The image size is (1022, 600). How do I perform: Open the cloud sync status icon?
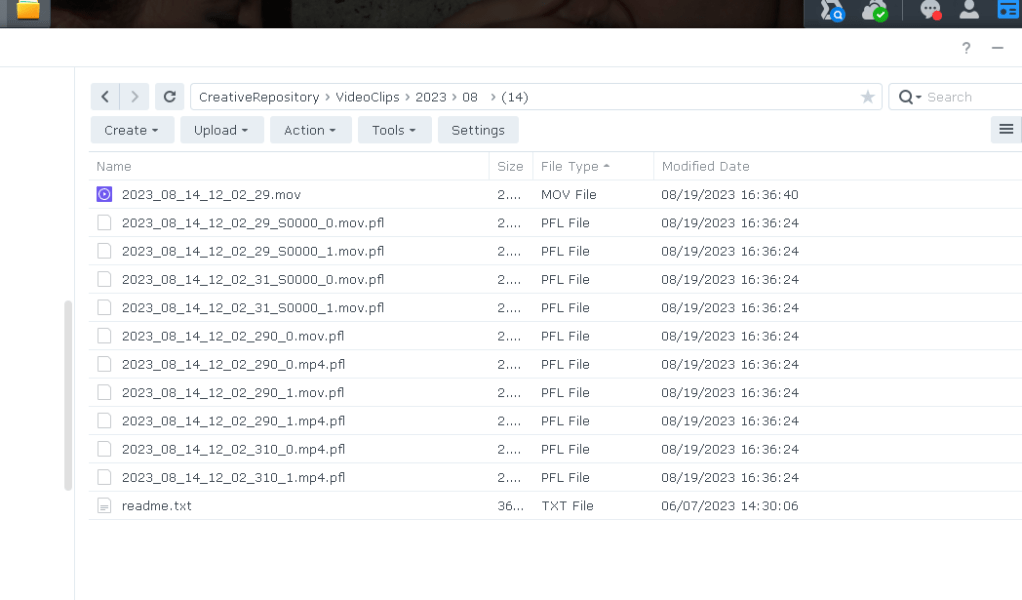874,11
